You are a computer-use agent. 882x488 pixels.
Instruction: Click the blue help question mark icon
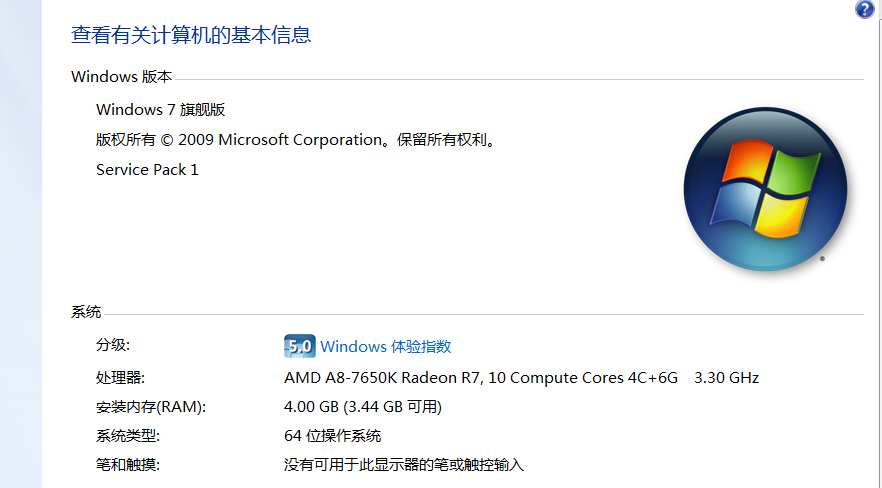(865, 10)
